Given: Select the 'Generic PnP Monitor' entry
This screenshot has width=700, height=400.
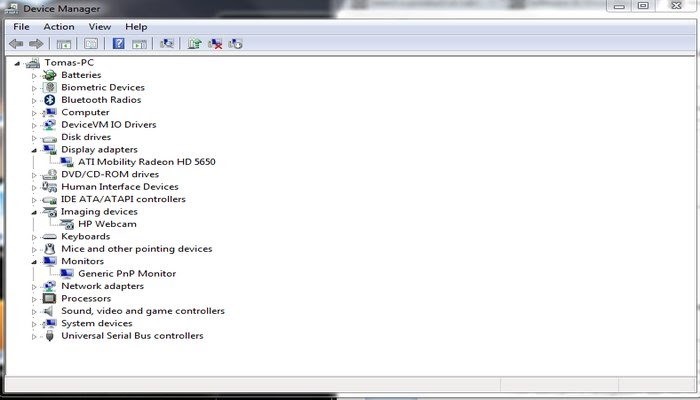Looking at the screenshot, I should click(x=127, y=274).
